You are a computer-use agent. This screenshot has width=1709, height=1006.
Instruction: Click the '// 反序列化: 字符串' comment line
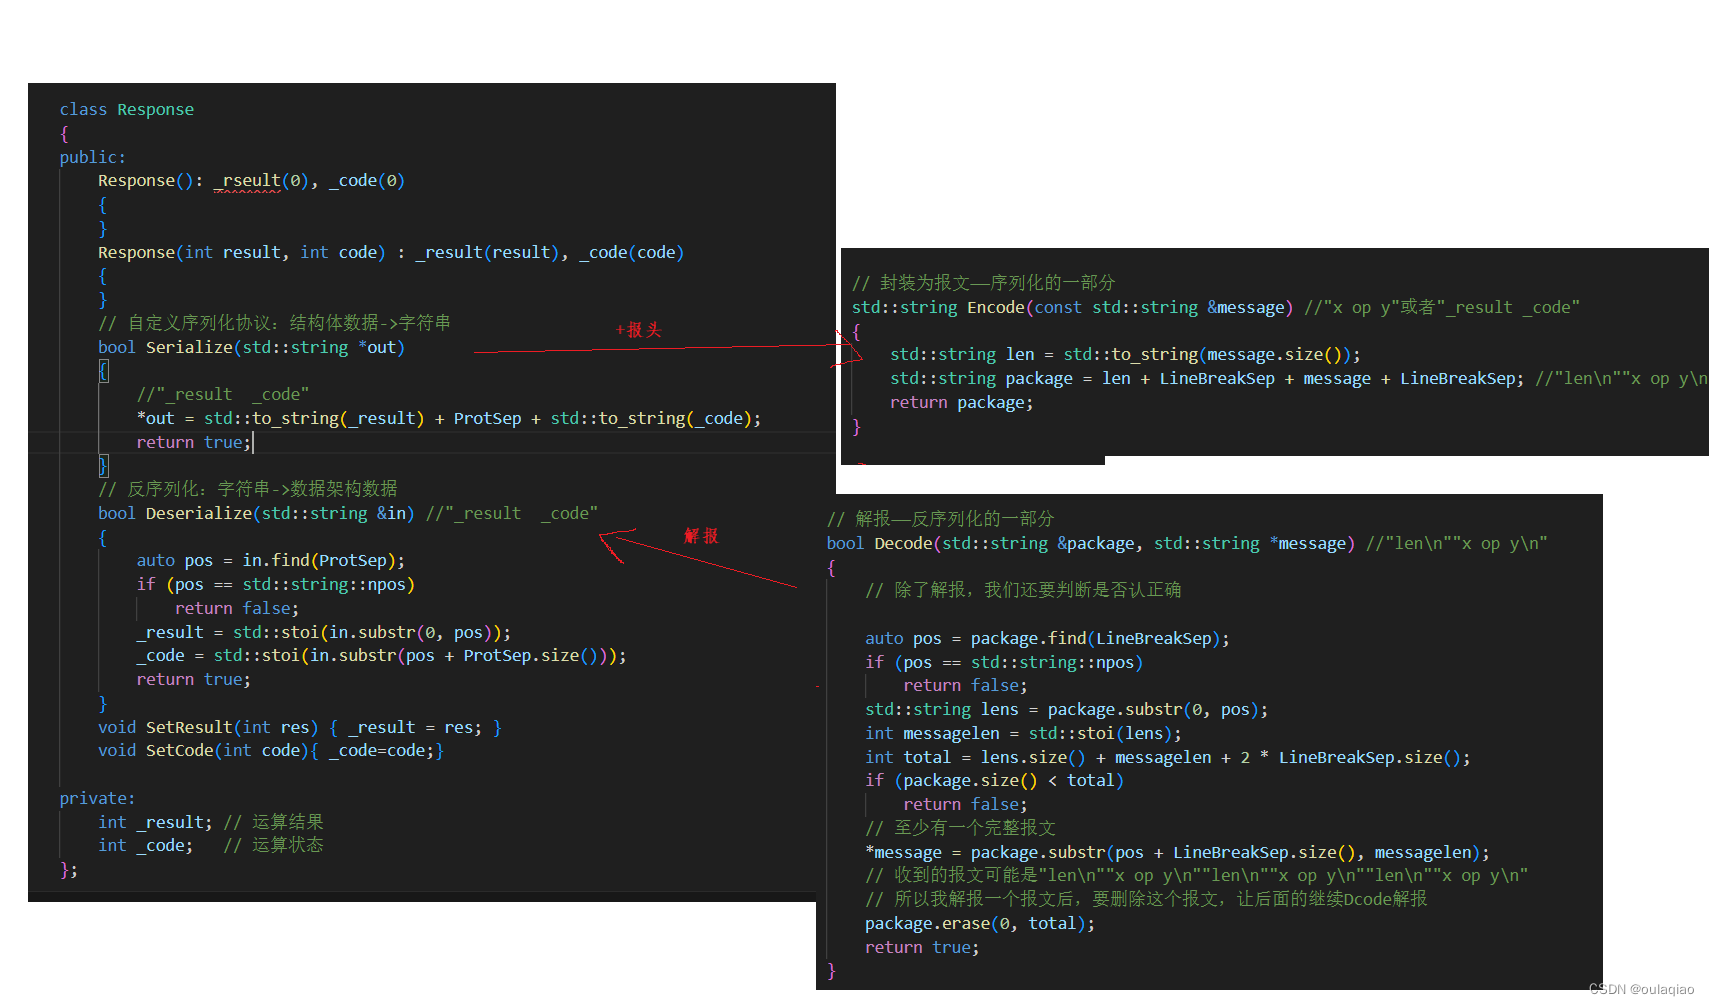click(x=248, y=489)
